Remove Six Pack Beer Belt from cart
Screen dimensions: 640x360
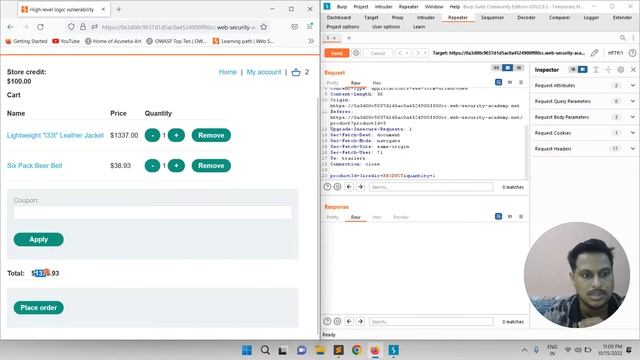click(211, 166)
